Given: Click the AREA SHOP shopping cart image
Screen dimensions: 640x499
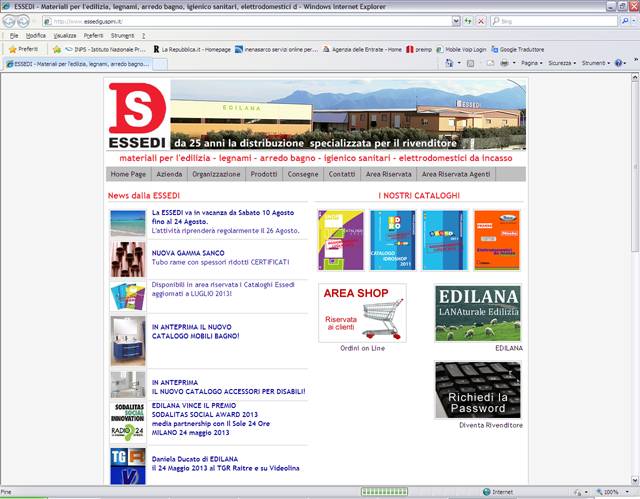Looking at the screenshot, I should (362, 313).
